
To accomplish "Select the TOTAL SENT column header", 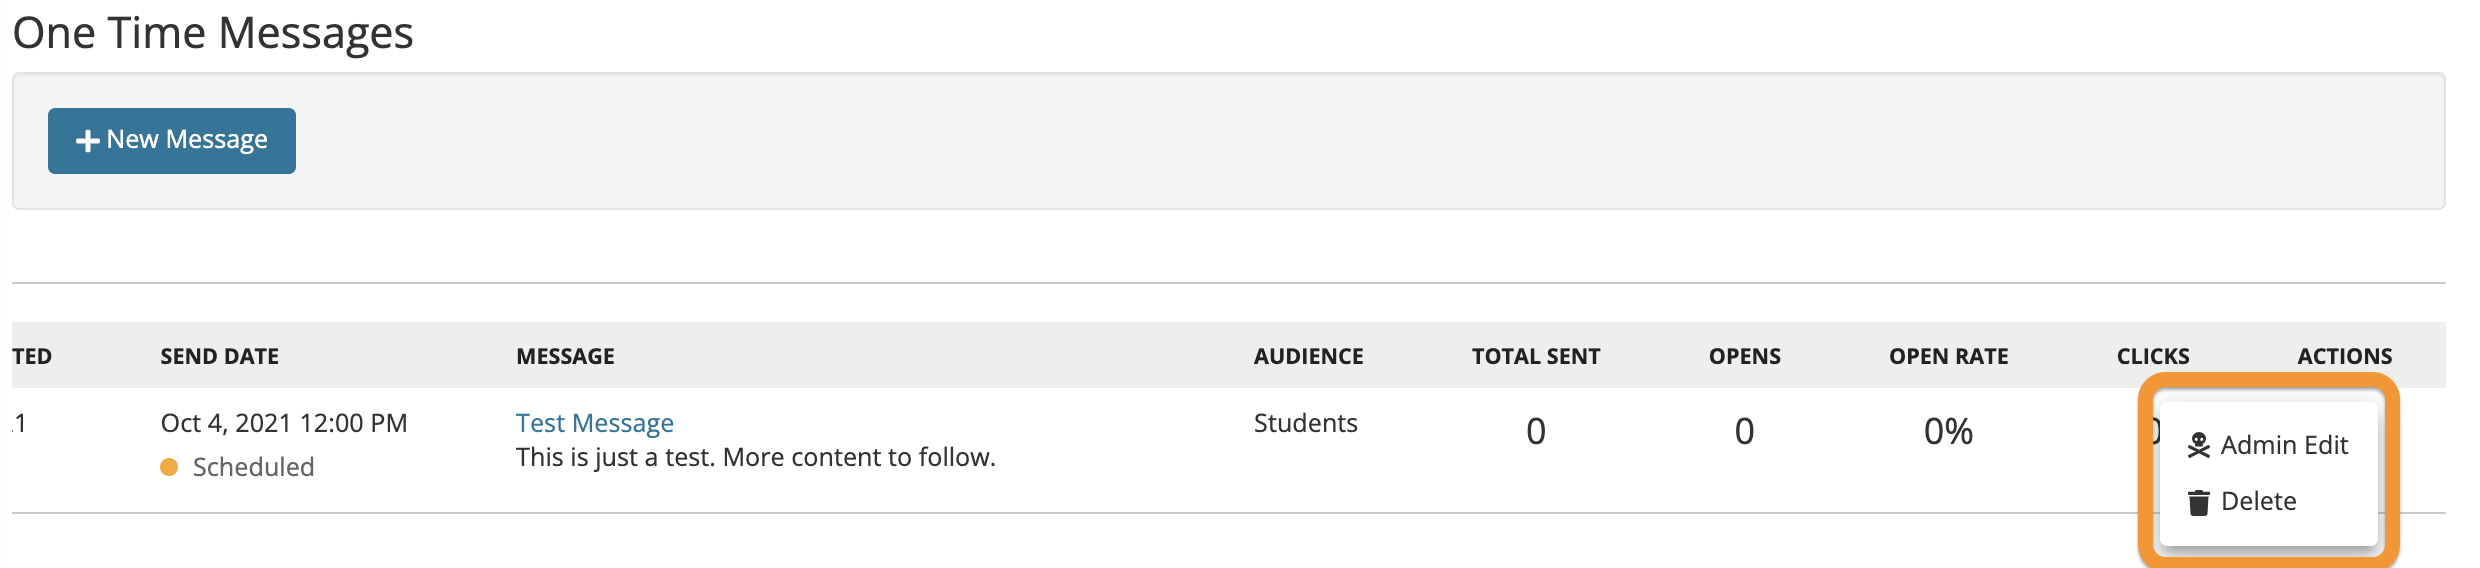I will pos(1536,356).
